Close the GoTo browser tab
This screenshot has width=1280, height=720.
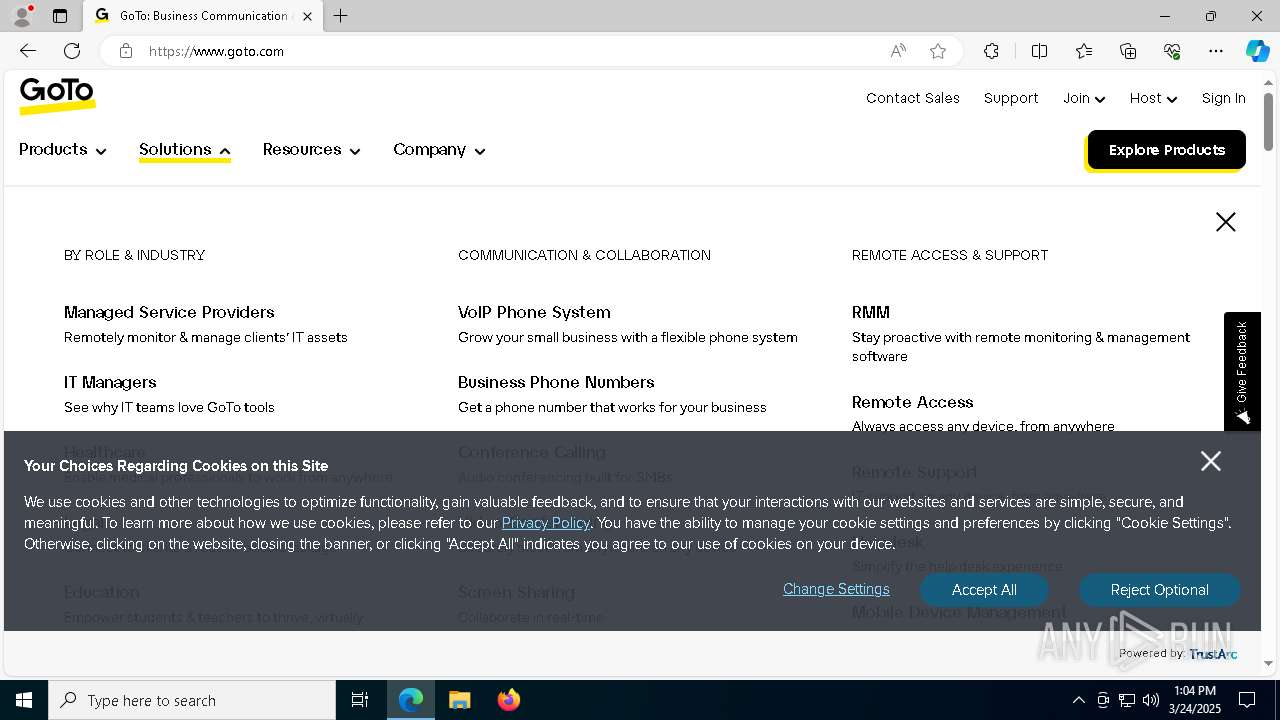(307, 16)
